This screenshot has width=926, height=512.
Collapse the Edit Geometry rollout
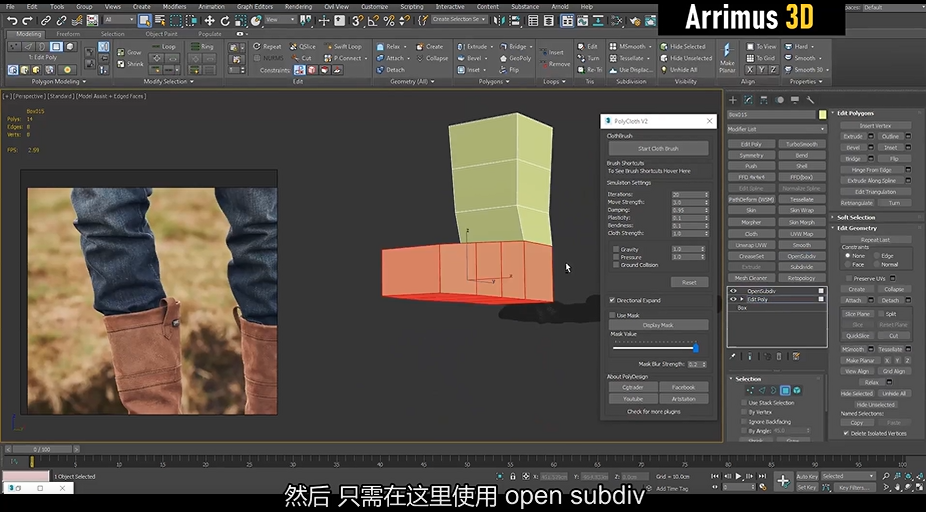click(x=856, y=228)
